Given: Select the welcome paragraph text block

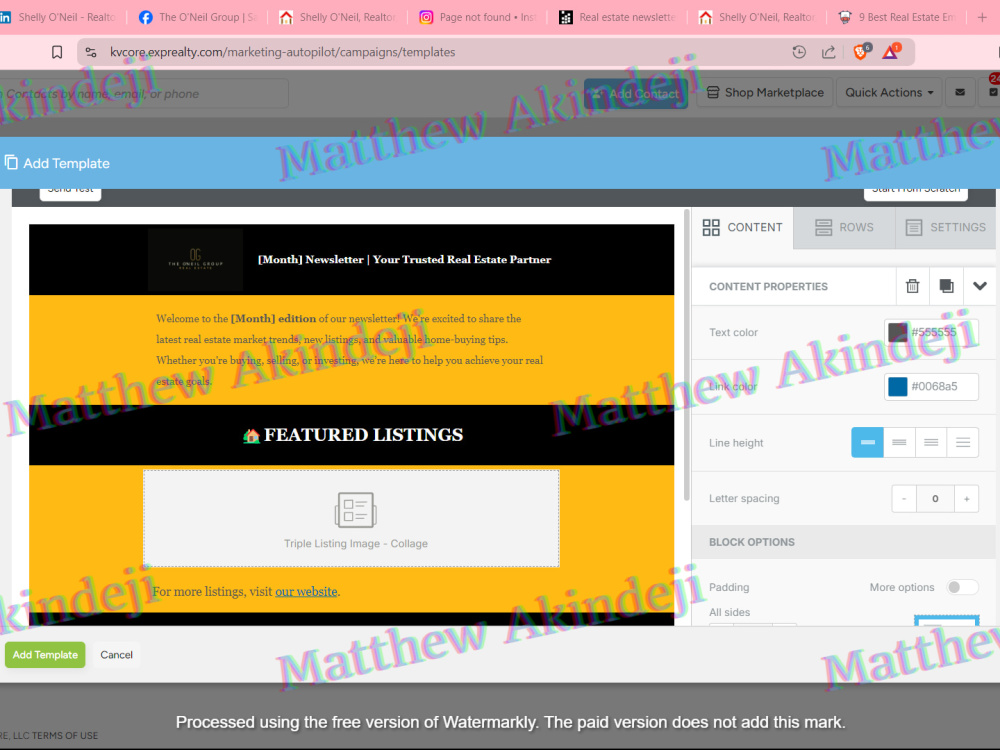Looking at the screenshot, I should tap(351, 350).
